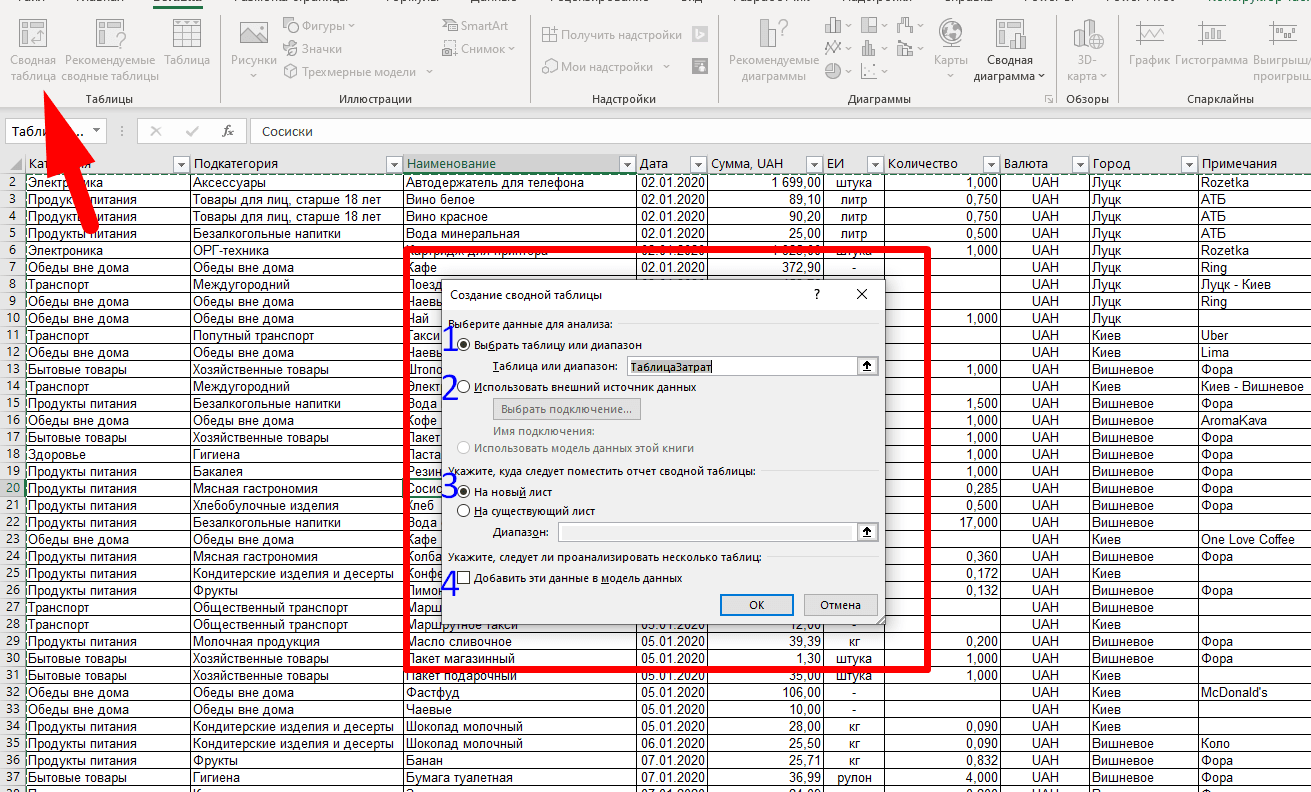Viewport: 1311px width, 792px height.
Task: Click the select-all corner of the sheet
Action: [x=12, y=164]
